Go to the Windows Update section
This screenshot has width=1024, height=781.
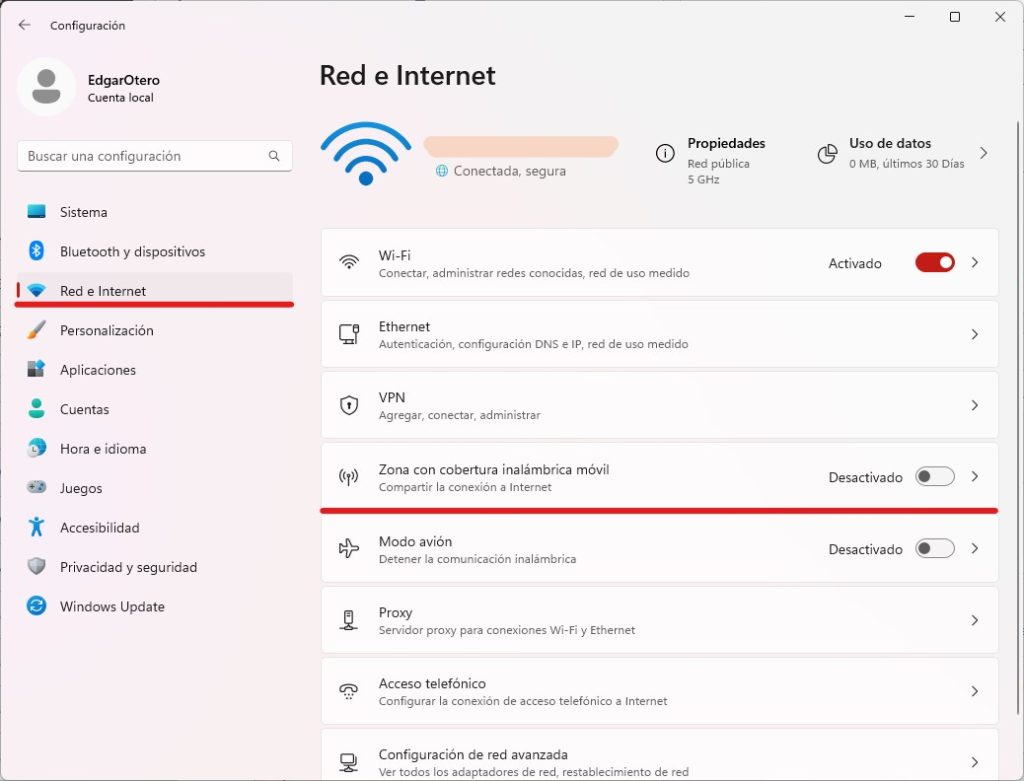155,606
